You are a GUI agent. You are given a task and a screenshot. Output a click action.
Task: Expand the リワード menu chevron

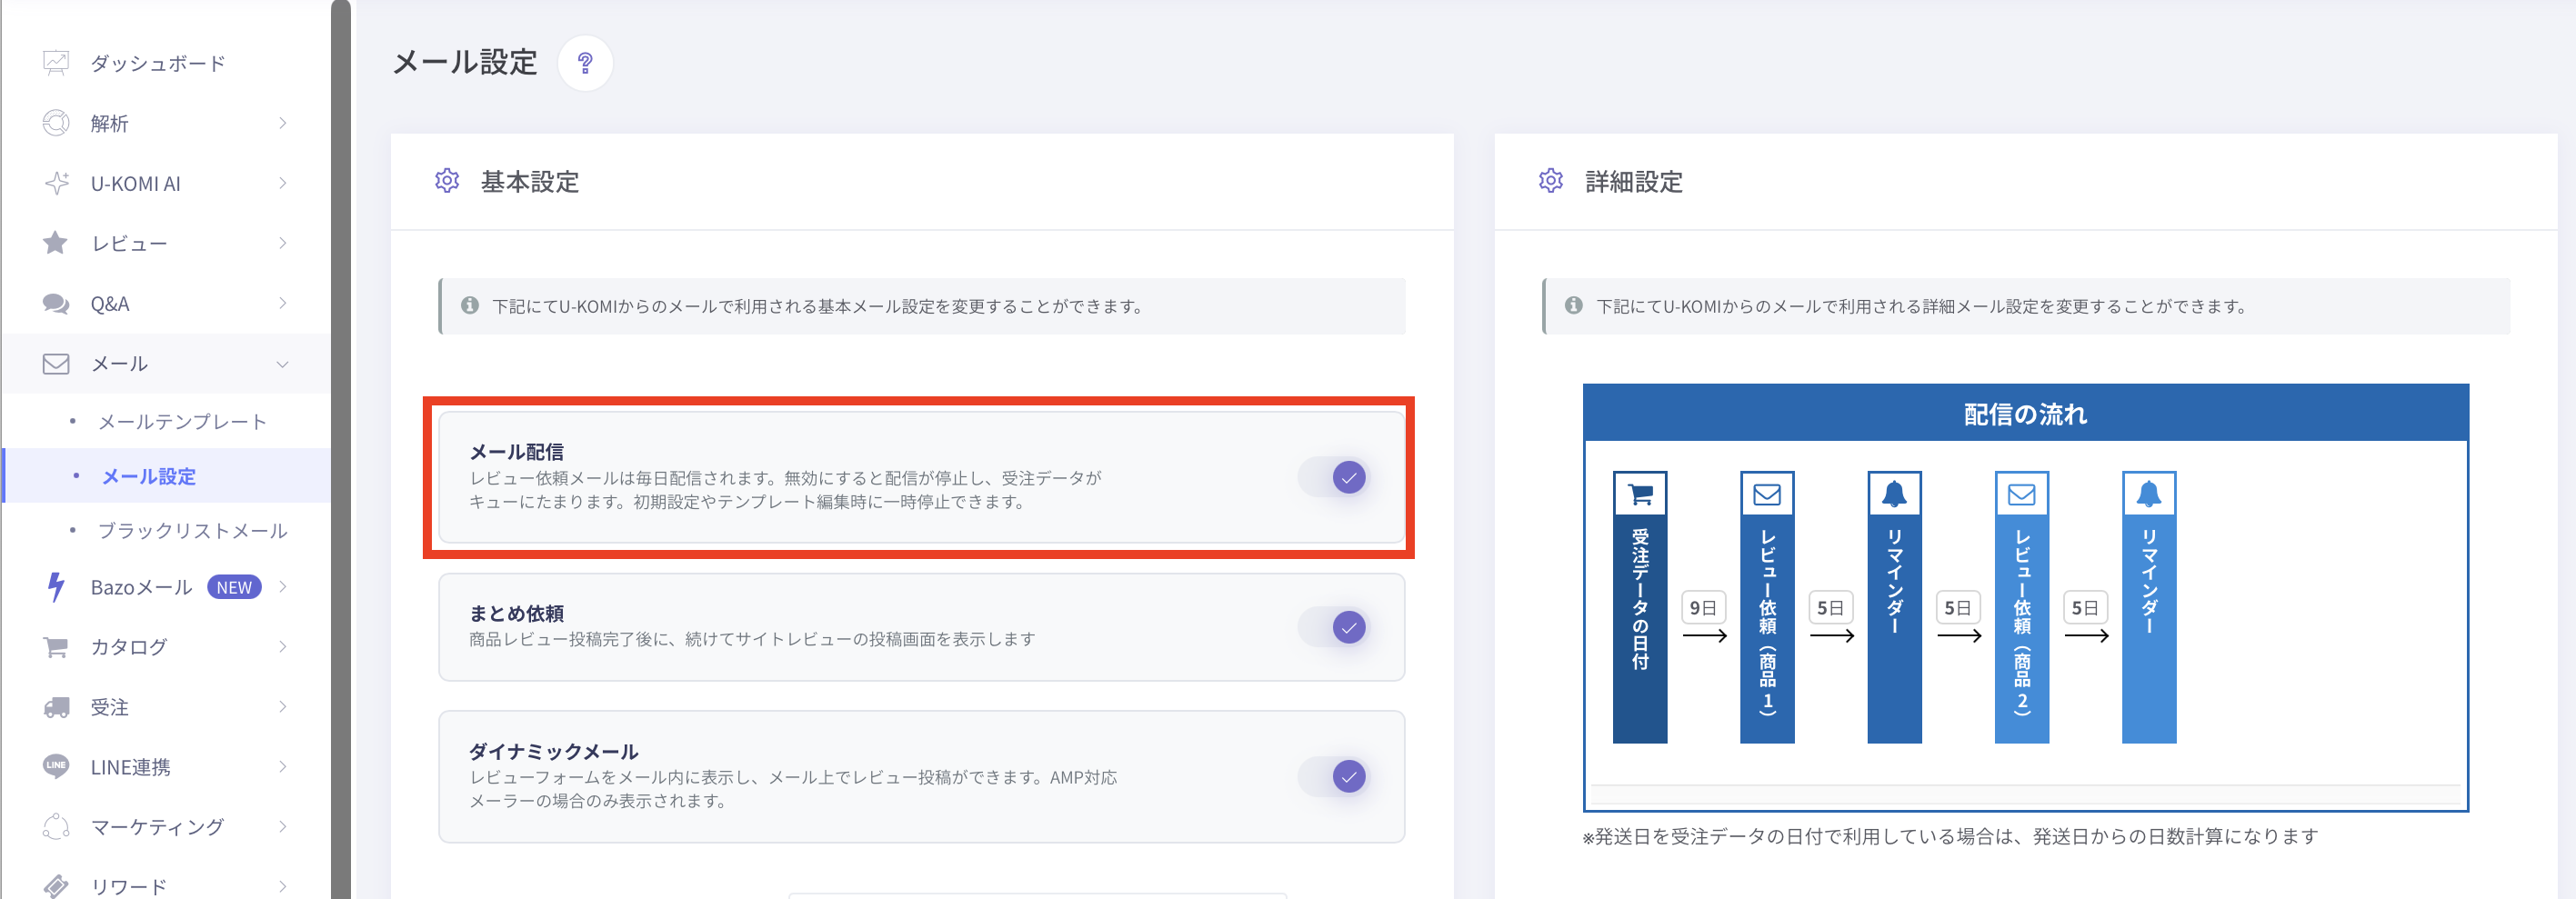283,887
